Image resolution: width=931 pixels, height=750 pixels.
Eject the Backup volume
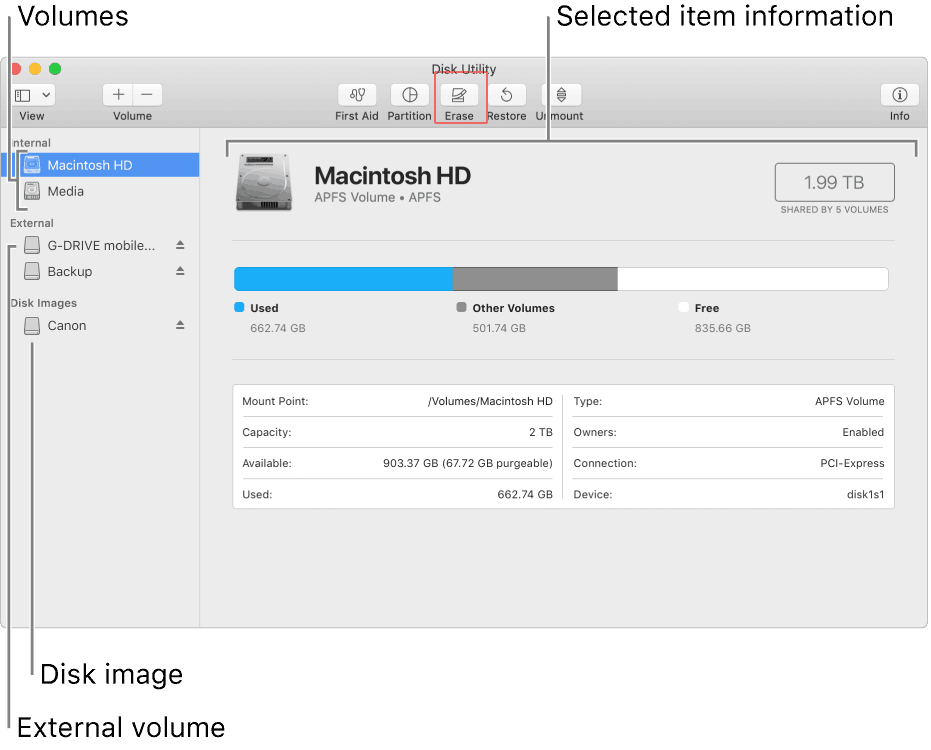pyautogui.click(x=180, y=271)
